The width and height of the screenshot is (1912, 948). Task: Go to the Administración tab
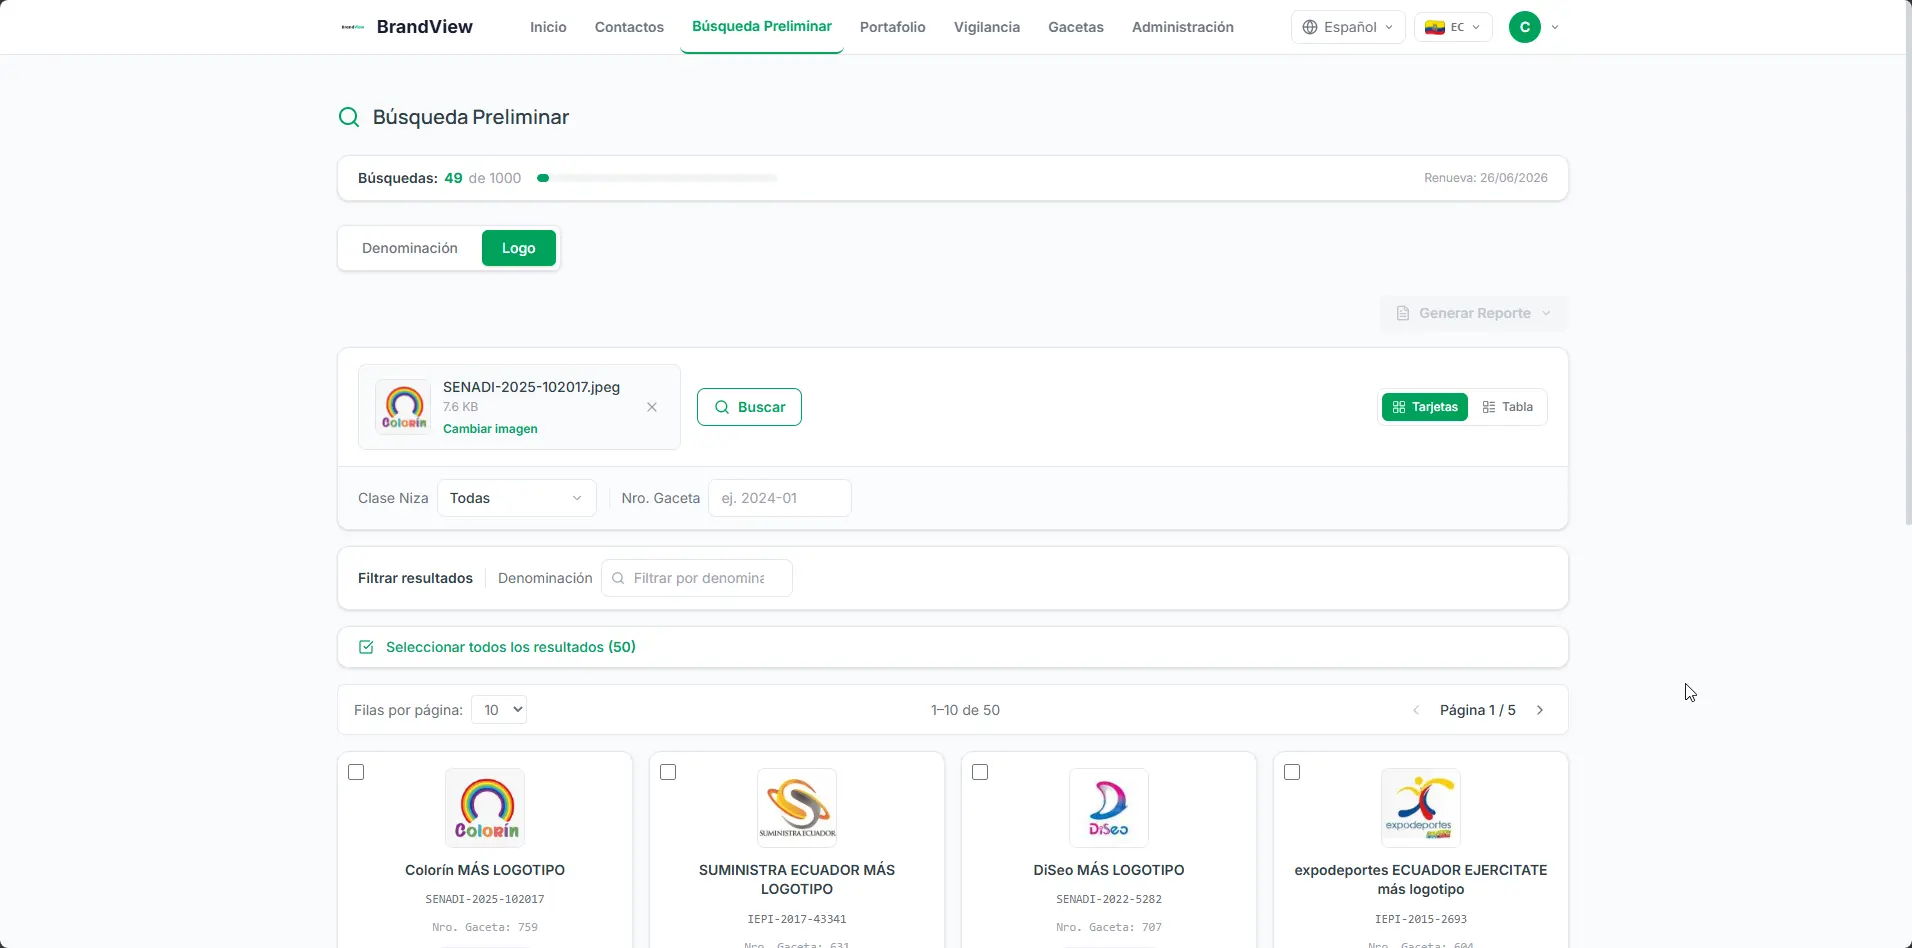coord(1183,27)
